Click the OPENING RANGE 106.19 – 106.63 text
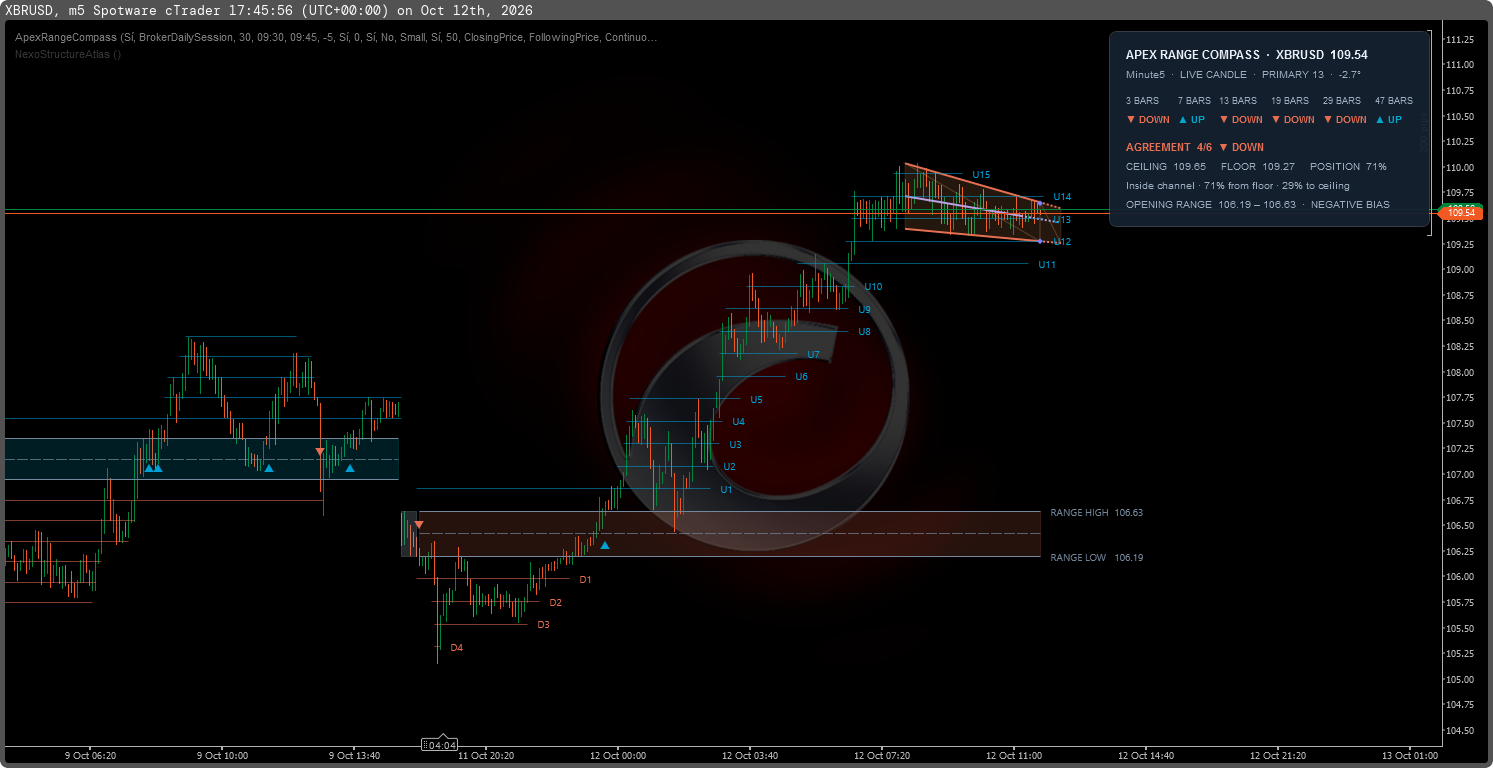The width and height of the screenshot is (1493, 768). coord(1211,205)
